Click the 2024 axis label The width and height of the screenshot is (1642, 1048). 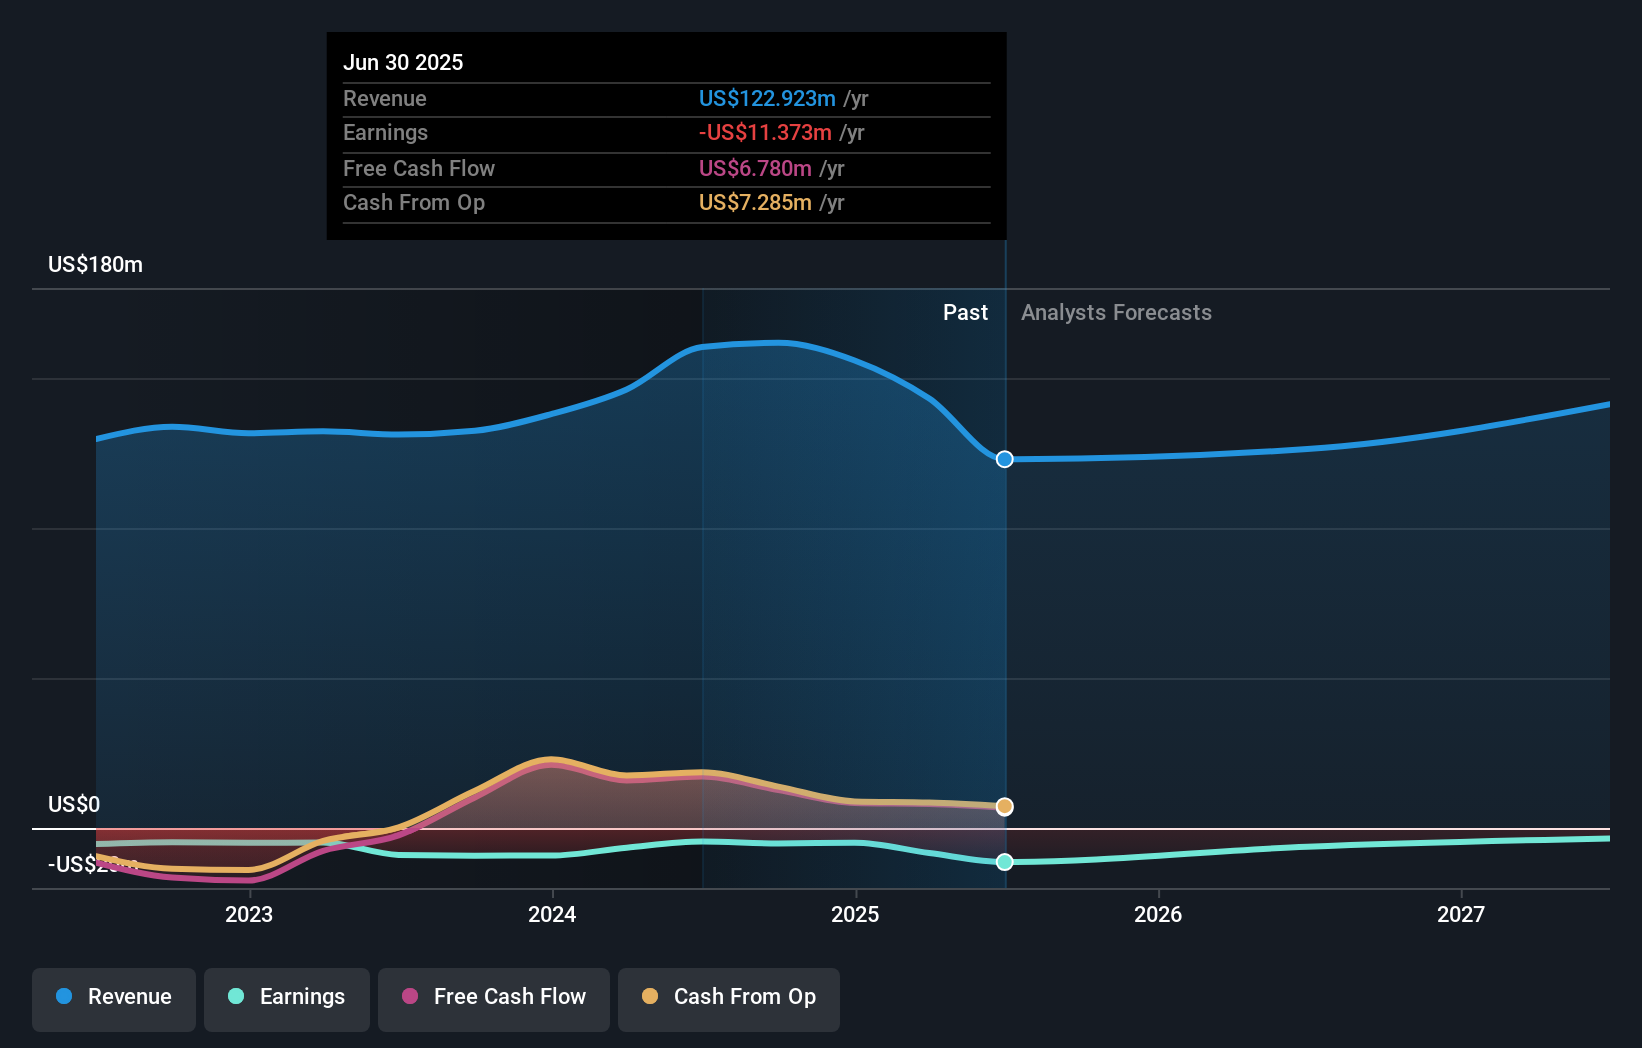(x=554, y=914)
